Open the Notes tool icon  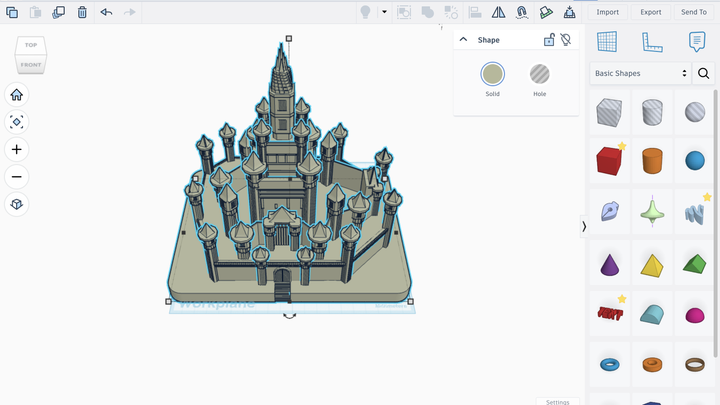point(697,41)
